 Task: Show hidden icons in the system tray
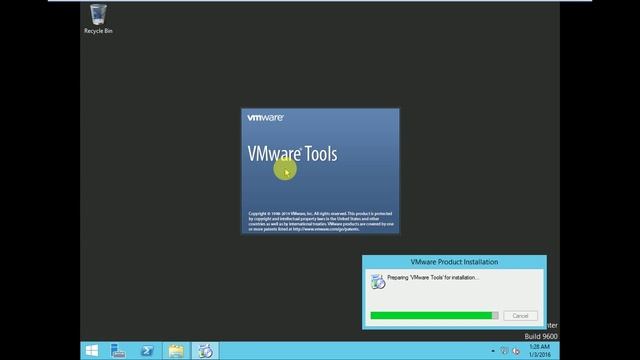(x=493, y=351)
